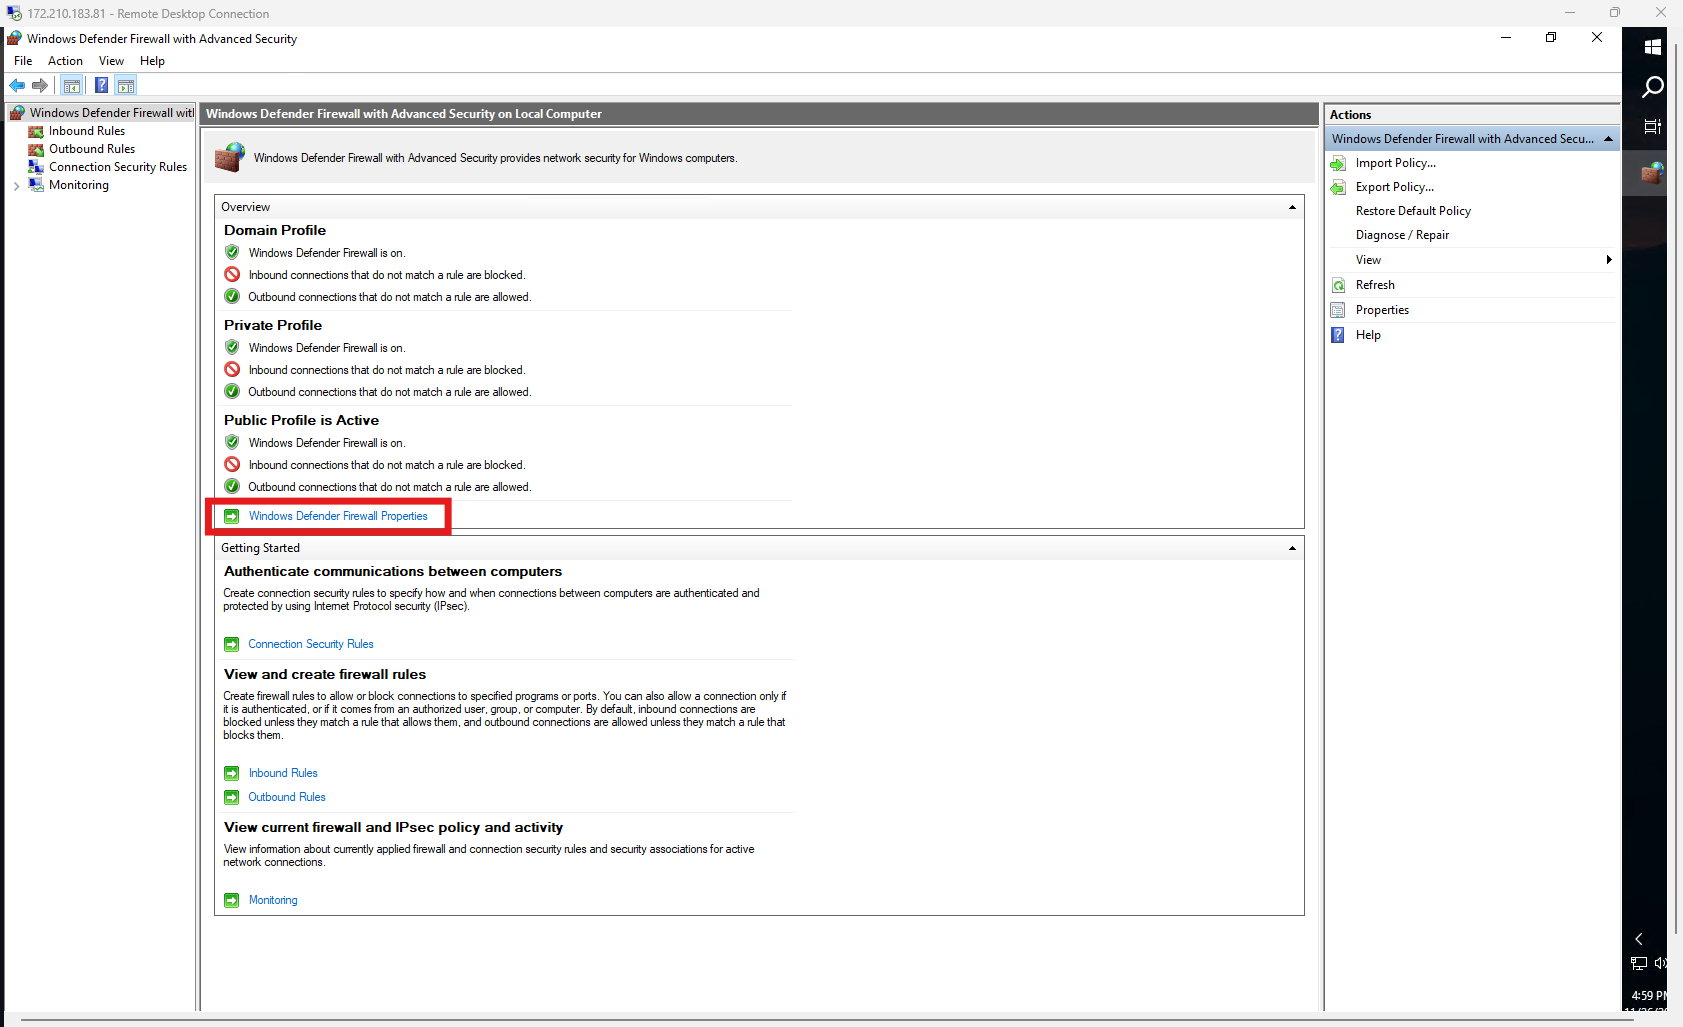Click the large firewall icon in description banner
This screenshot has width=1683, height=1027.
click(x=230, y=157)
